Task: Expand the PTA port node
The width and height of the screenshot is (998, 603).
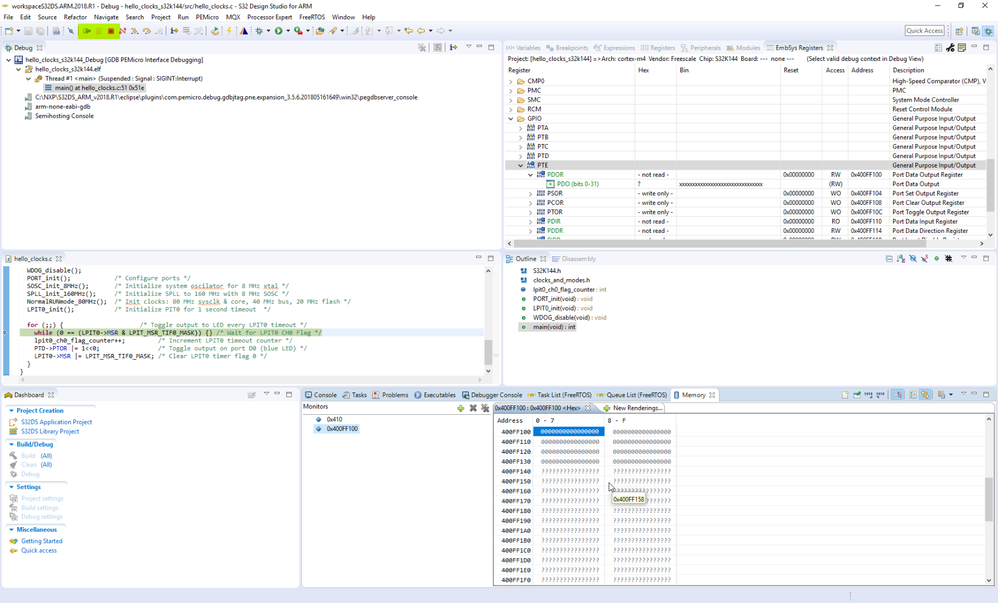Action: click(521, 128)
